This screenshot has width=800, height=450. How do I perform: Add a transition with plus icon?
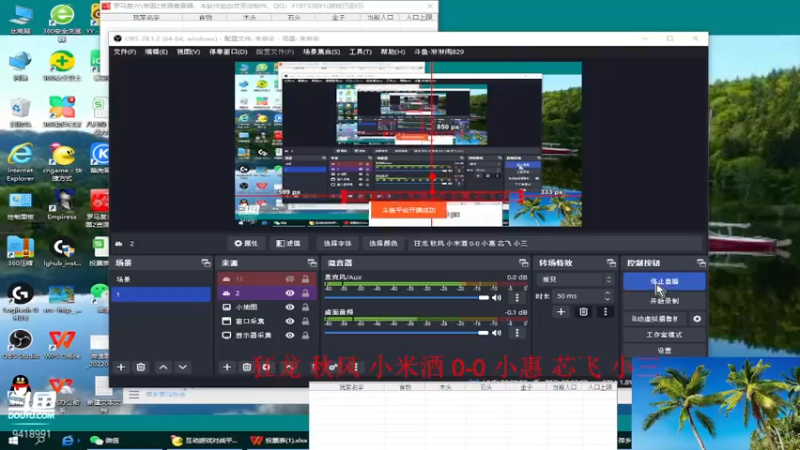[561, 312]
